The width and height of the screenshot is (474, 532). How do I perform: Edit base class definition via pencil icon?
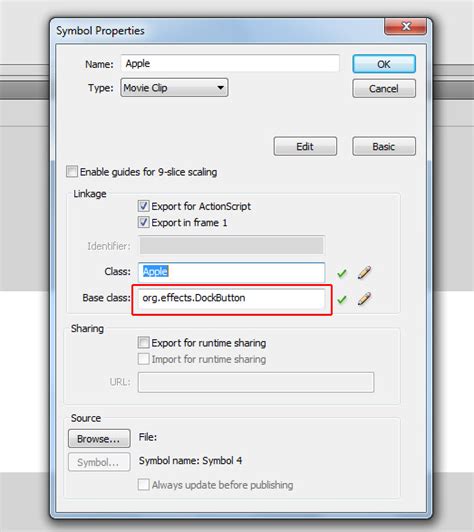(x=364, y=299)
